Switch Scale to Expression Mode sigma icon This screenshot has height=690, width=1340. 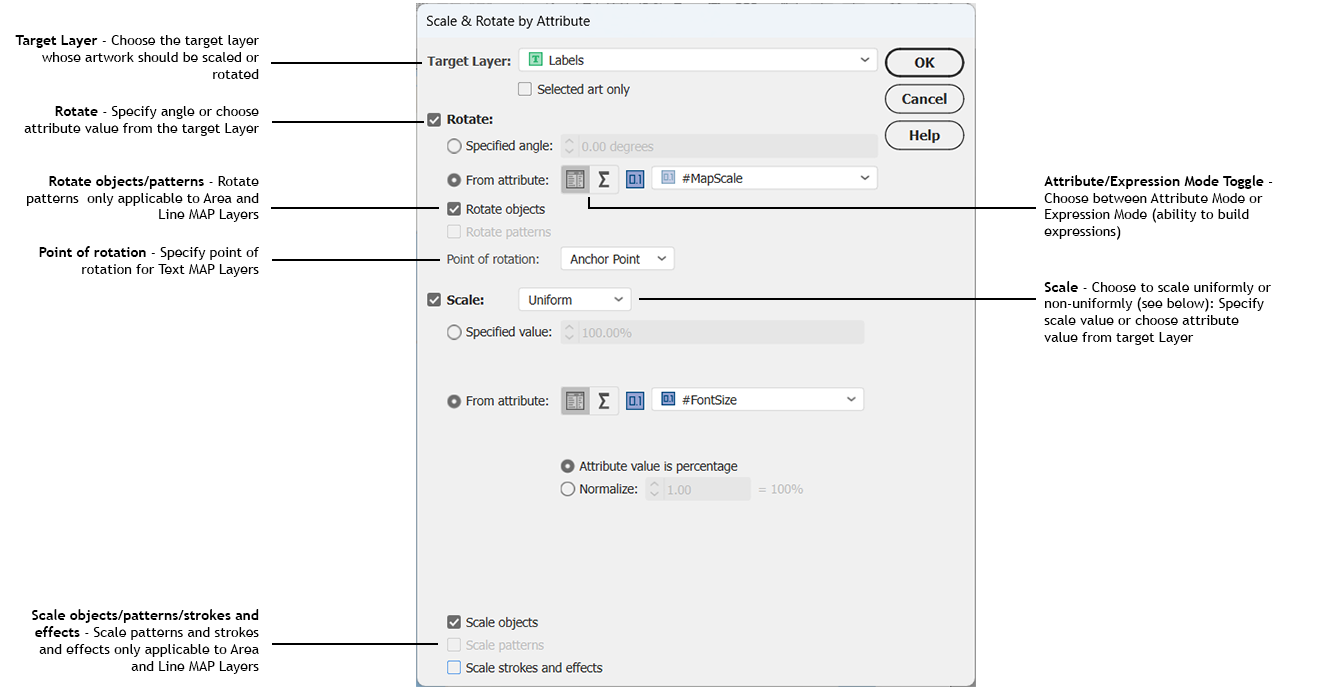[604, 401]
